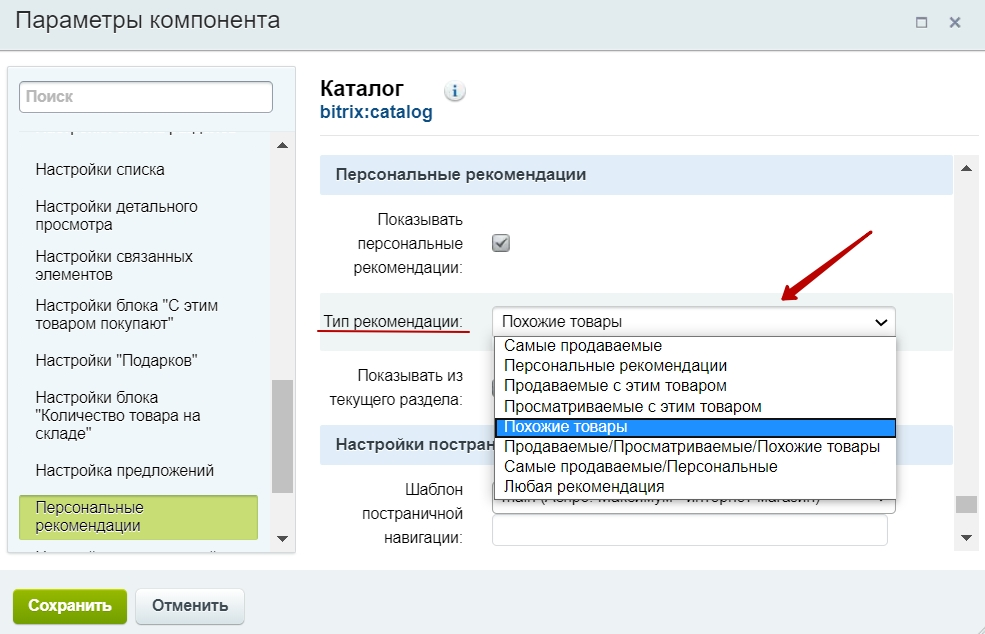Click the info icon next to Каталог

455,92
